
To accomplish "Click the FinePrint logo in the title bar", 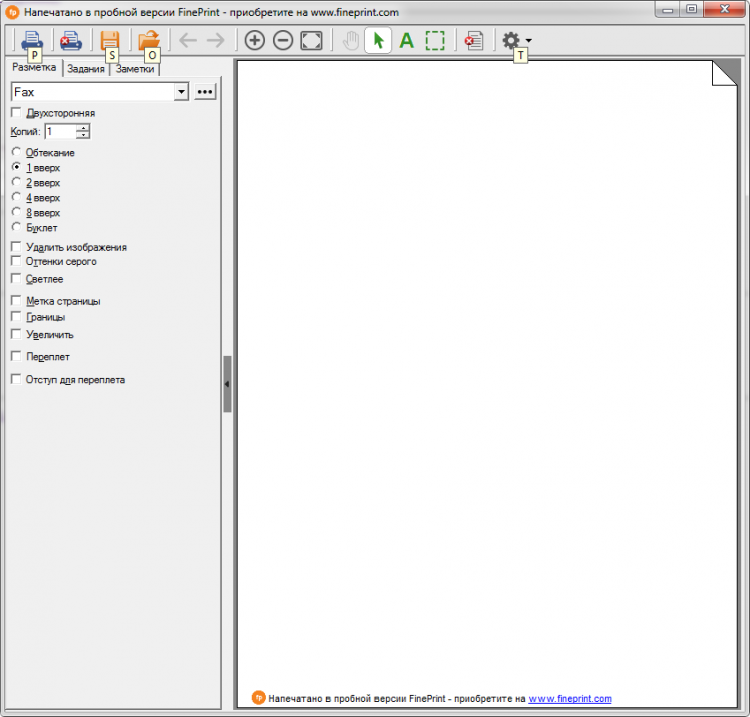I will [12, 12].
